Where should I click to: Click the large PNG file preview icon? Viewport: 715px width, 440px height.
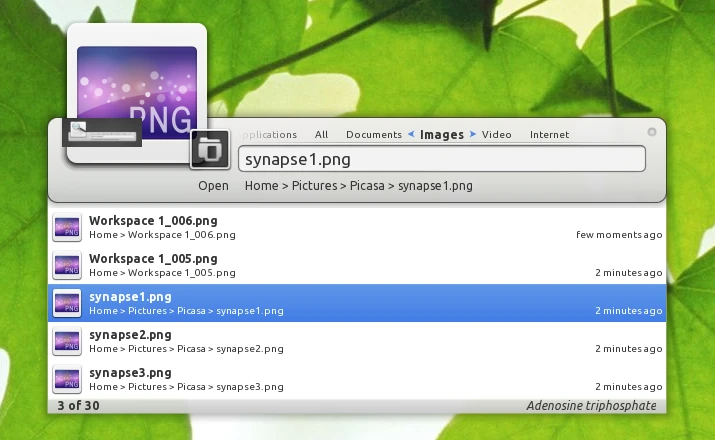pyautogui.click(x=137, y=85)
